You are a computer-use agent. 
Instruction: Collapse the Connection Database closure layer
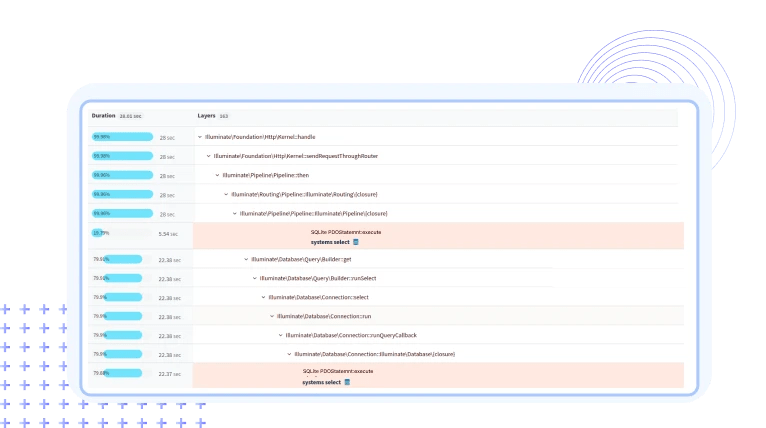tap(290, 354)
